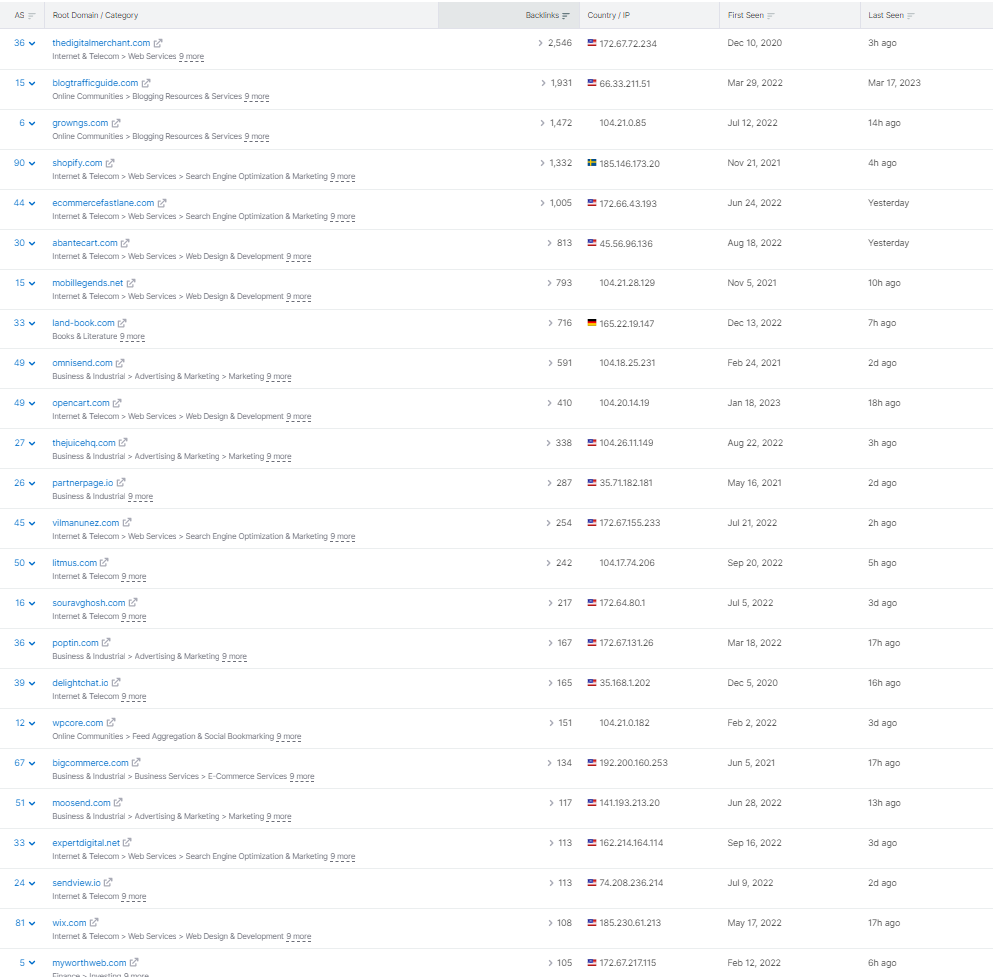Open external link icon beside omnisend.com
The width and height of the screenshot is (993, 977).
pos(120,363)
